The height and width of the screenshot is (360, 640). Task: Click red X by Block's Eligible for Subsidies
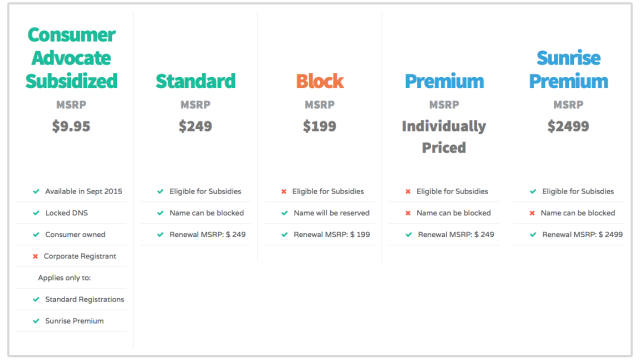point(284,191)
